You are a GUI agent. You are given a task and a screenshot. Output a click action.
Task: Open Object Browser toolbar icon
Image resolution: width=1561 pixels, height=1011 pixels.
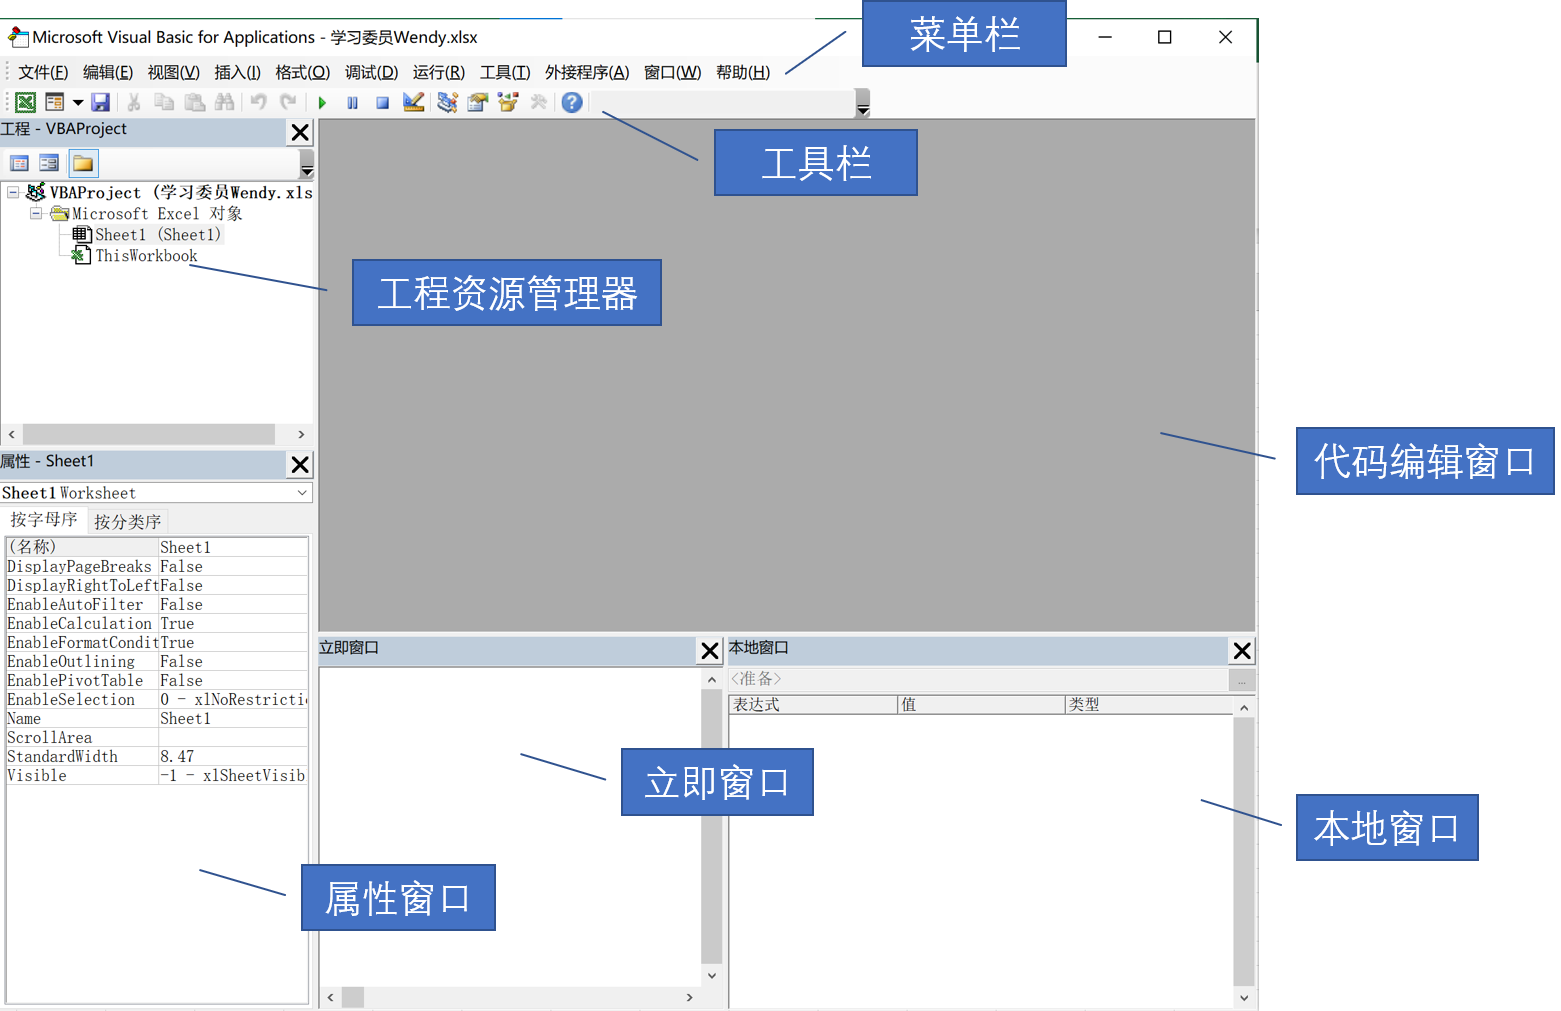[x=508, y=102]
